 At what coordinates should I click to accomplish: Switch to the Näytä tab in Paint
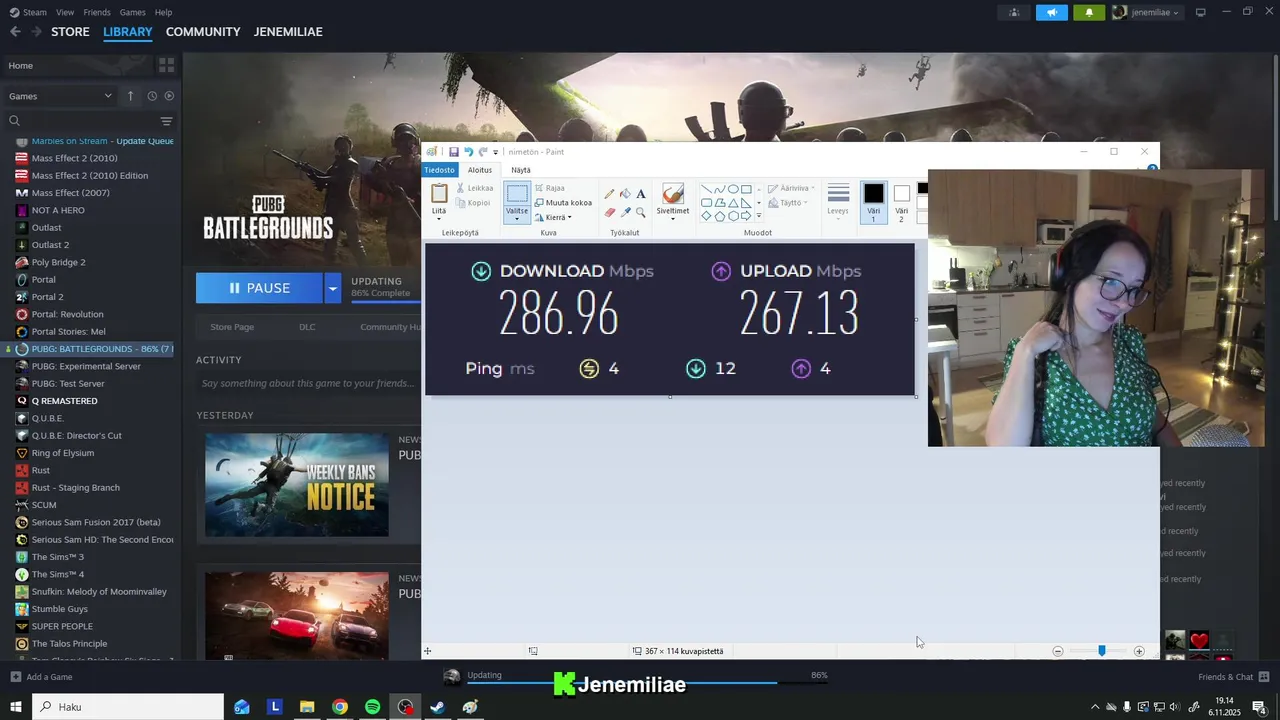[521, 170]
